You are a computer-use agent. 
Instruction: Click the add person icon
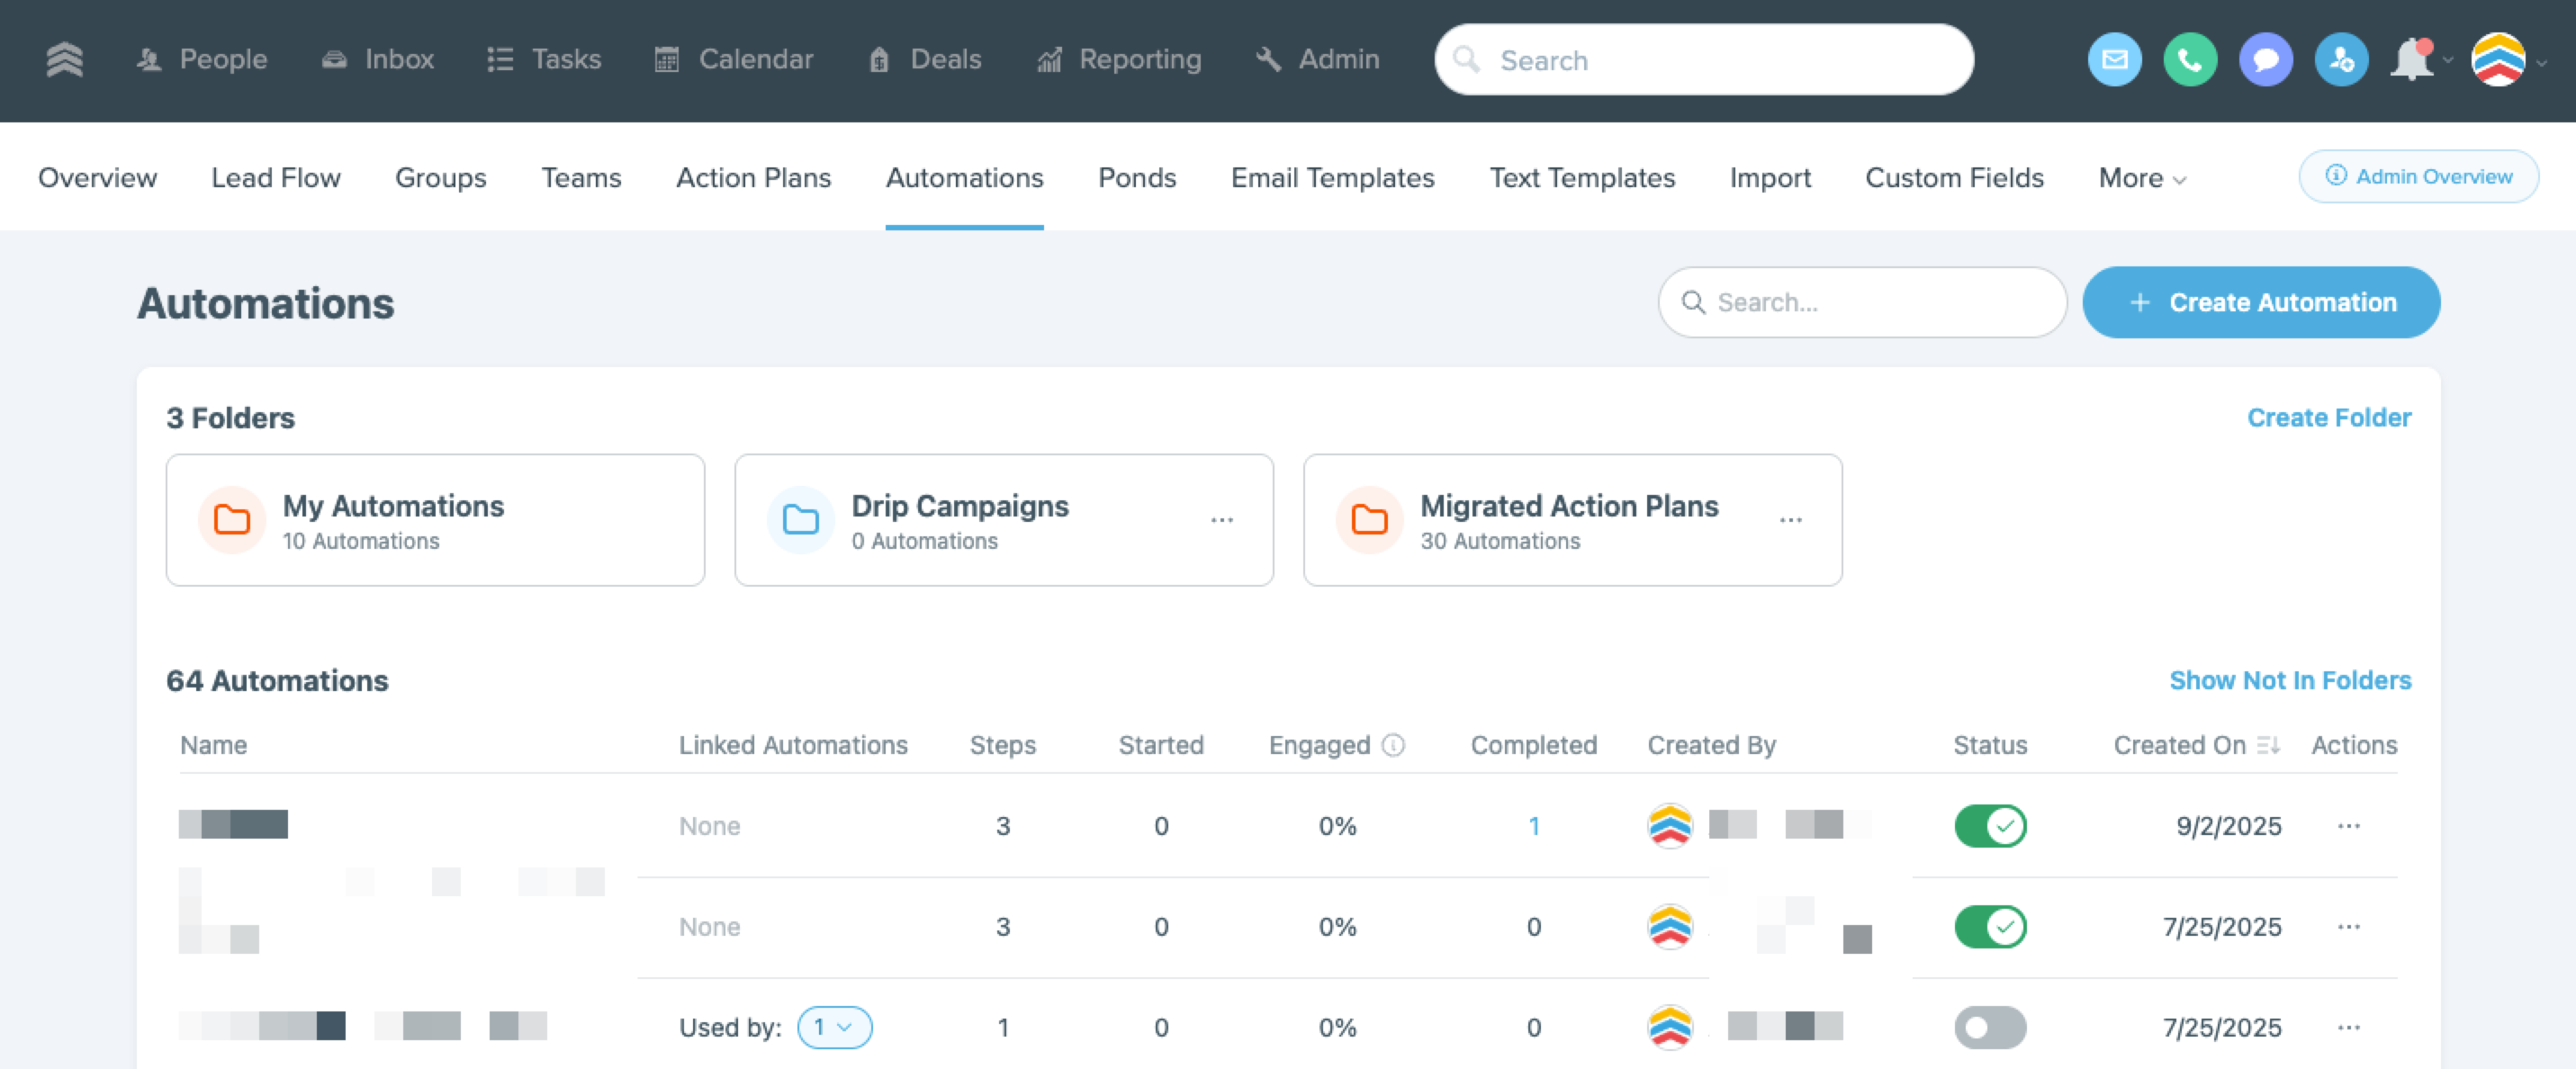[x=2341, y=60]
